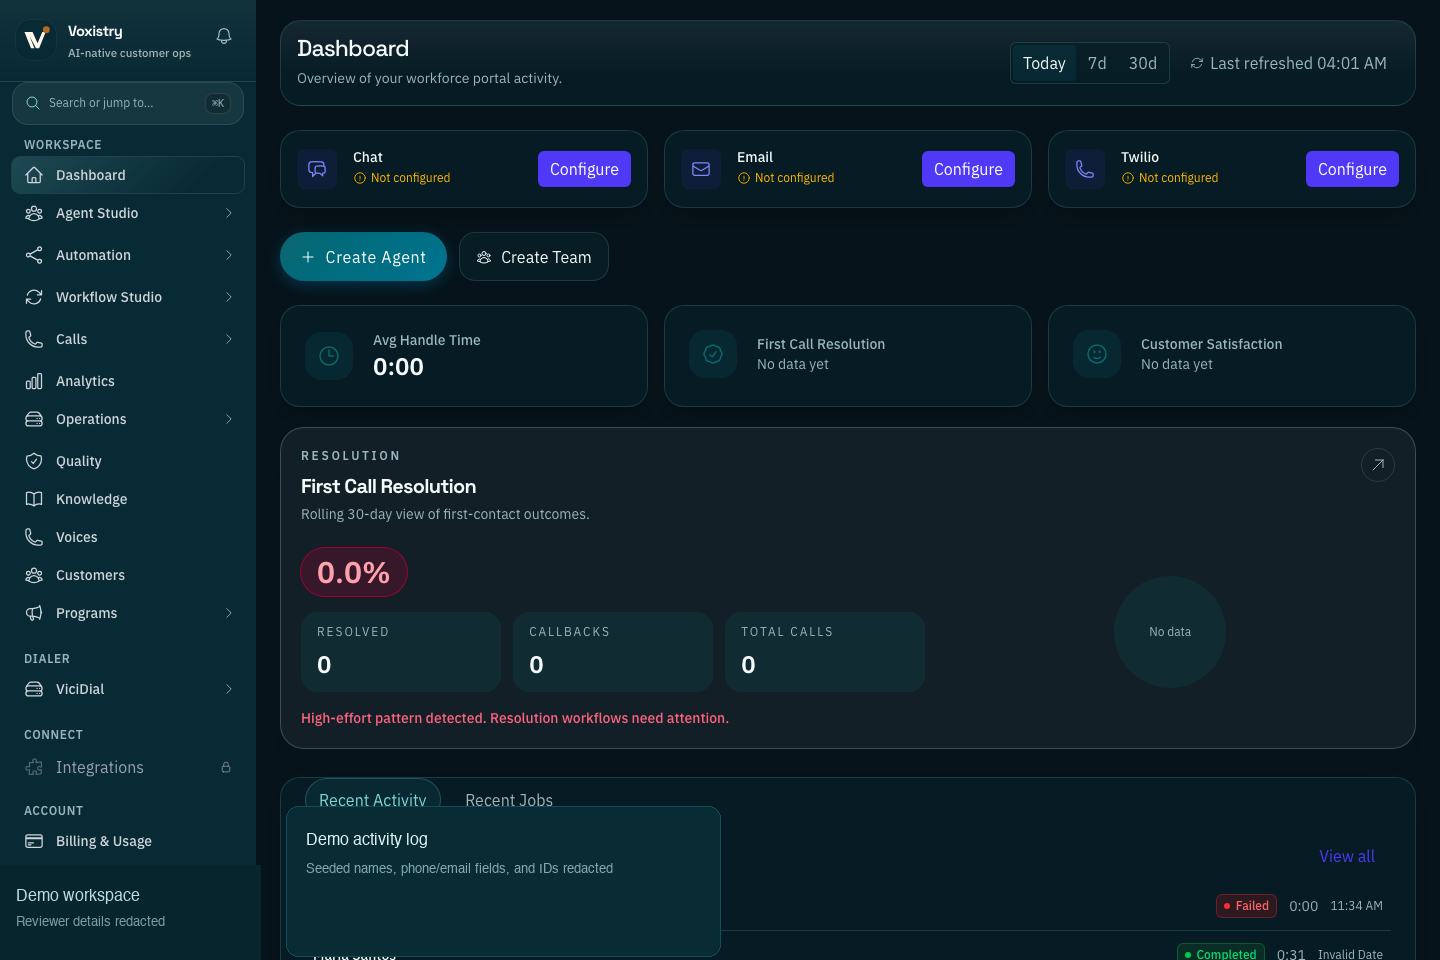Click the Dashboard home icon
The image size is (1440, 960).
coord(34,175)
